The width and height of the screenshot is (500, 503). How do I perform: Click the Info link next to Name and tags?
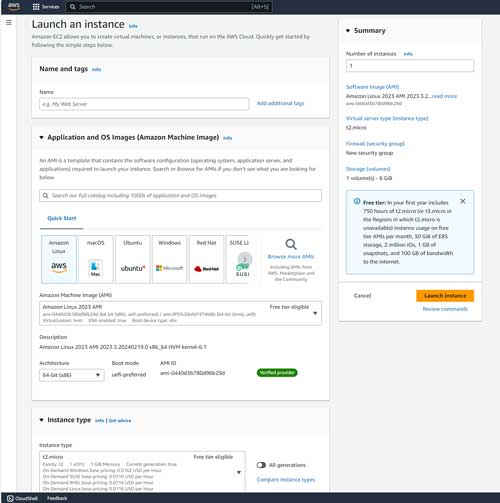point(96,69)
